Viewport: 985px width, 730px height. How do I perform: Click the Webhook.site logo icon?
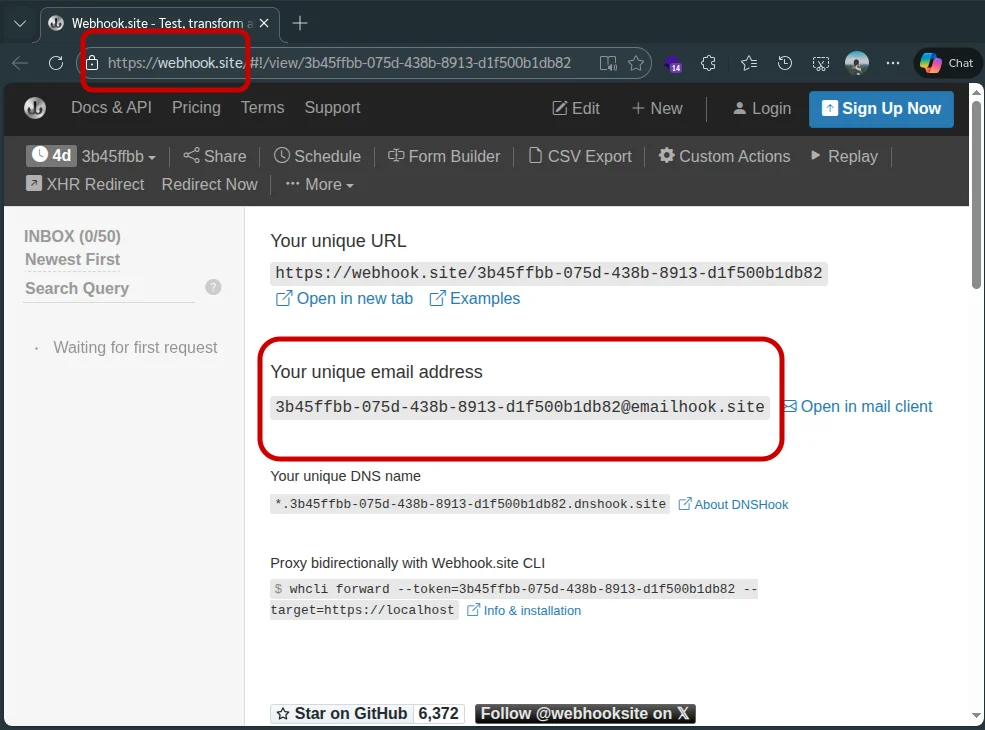click(35, 108)
